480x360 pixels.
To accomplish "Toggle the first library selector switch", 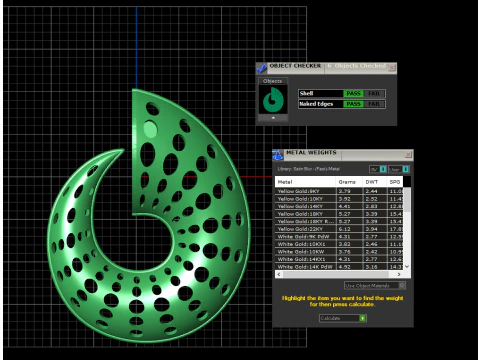I will (x=383, y=169).
